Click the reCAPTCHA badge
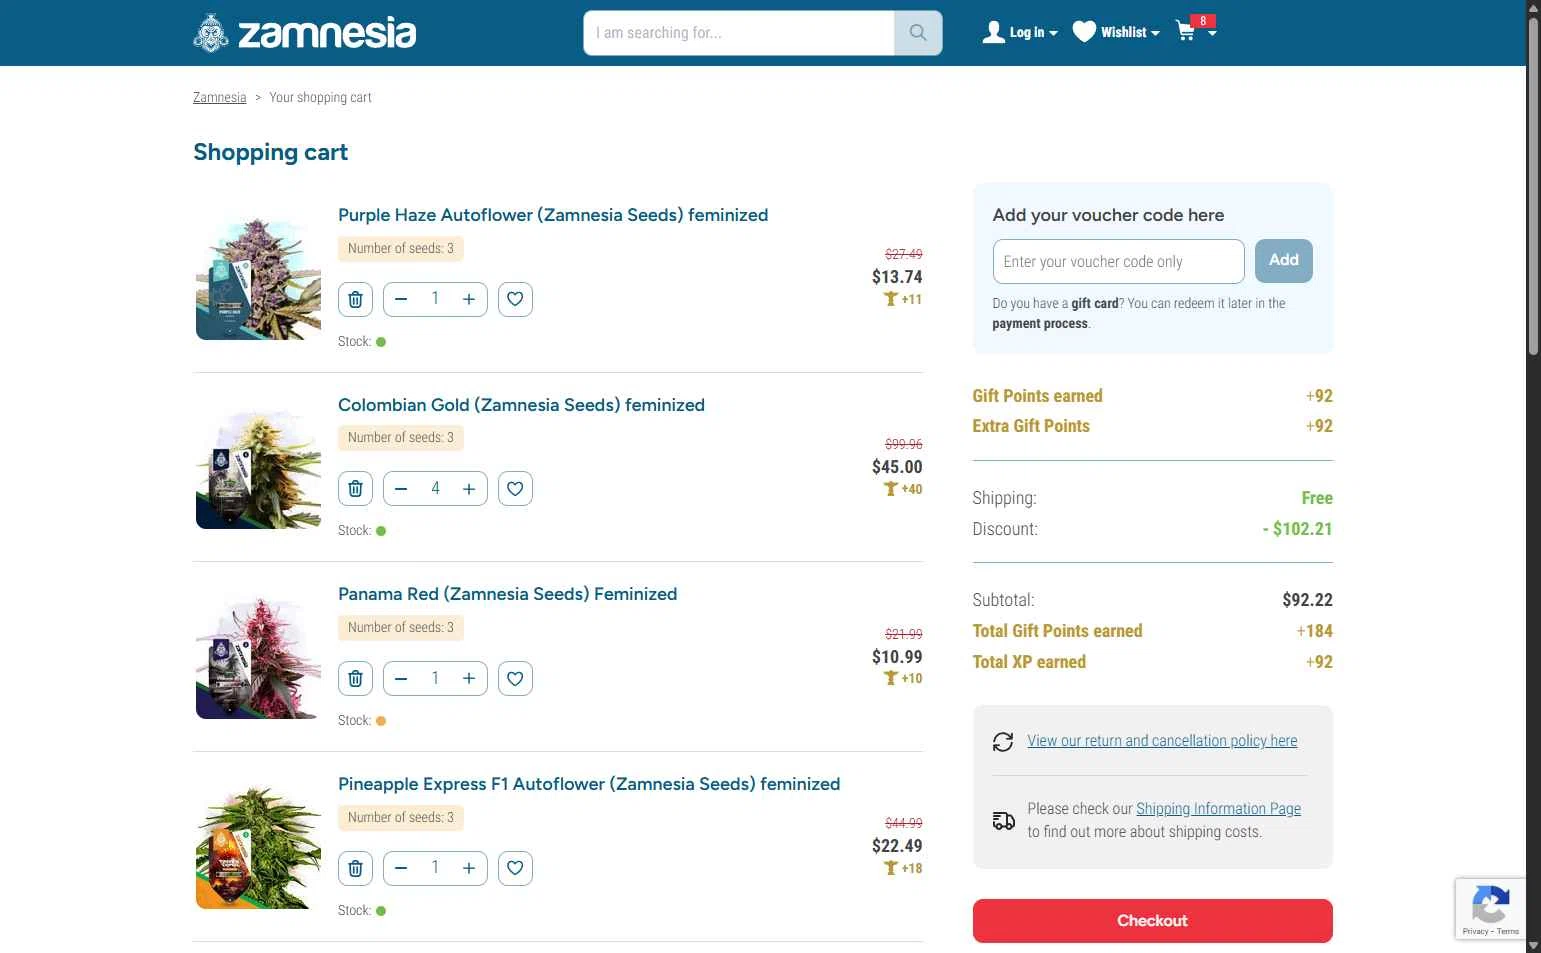The image size is (1541, 953). tap(1490, 909)
